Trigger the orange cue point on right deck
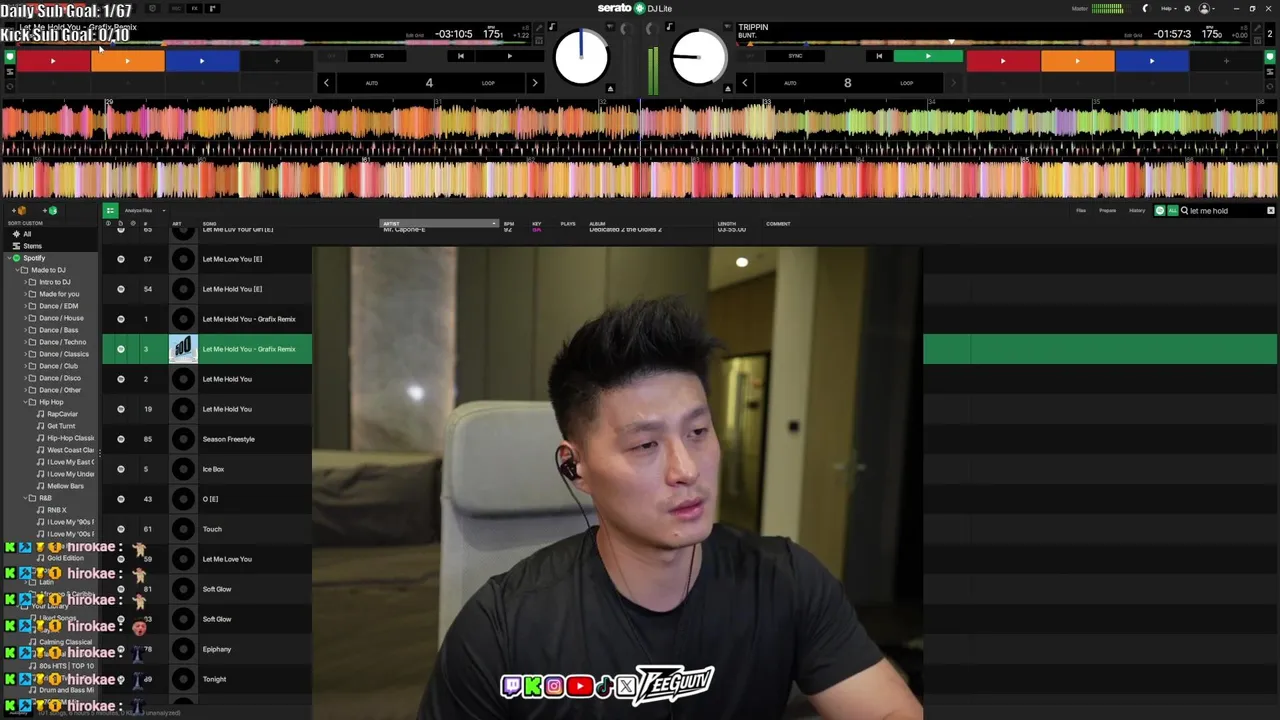This screenshot has width=1280, height=720. (x=1077, y=61)
